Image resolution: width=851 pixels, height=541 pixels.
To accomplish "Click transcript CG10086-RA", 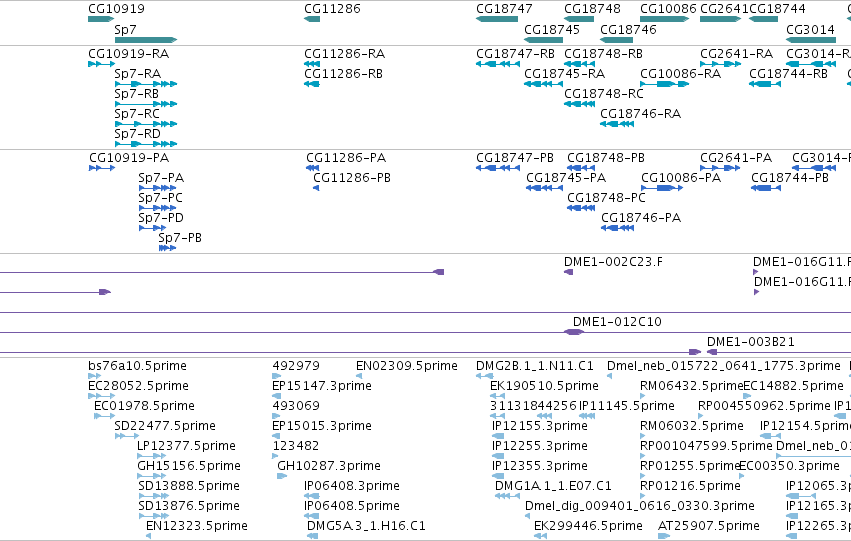I will pyautogui.click(x=681, y=74).
